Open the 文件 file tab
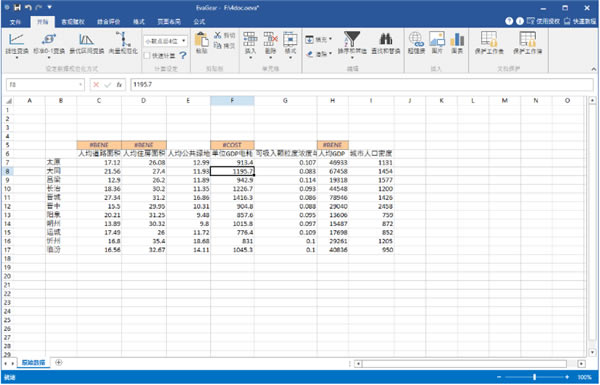This screenshot has height=385, width=600. coord(15,22)
